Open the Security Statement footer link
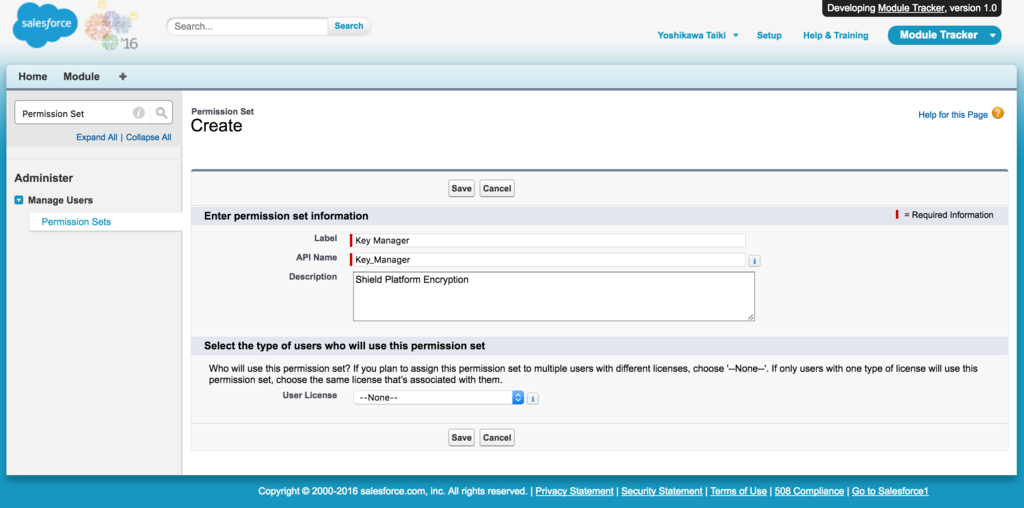Viewport: 1024px width, 508px height. click(662, 491)
